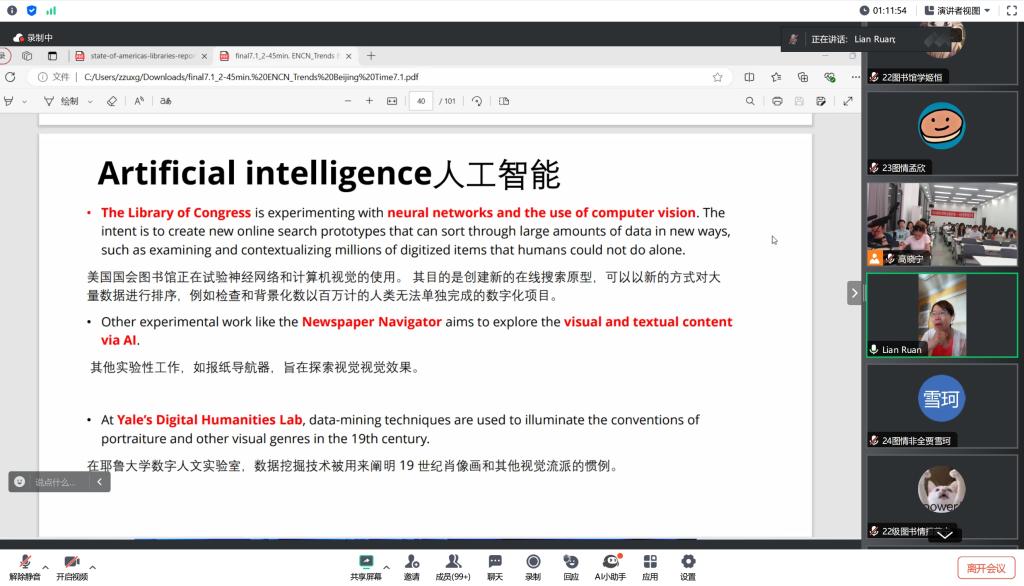Click the PDF page number field
1024x586 pixels.
click(x=421, y=101)
